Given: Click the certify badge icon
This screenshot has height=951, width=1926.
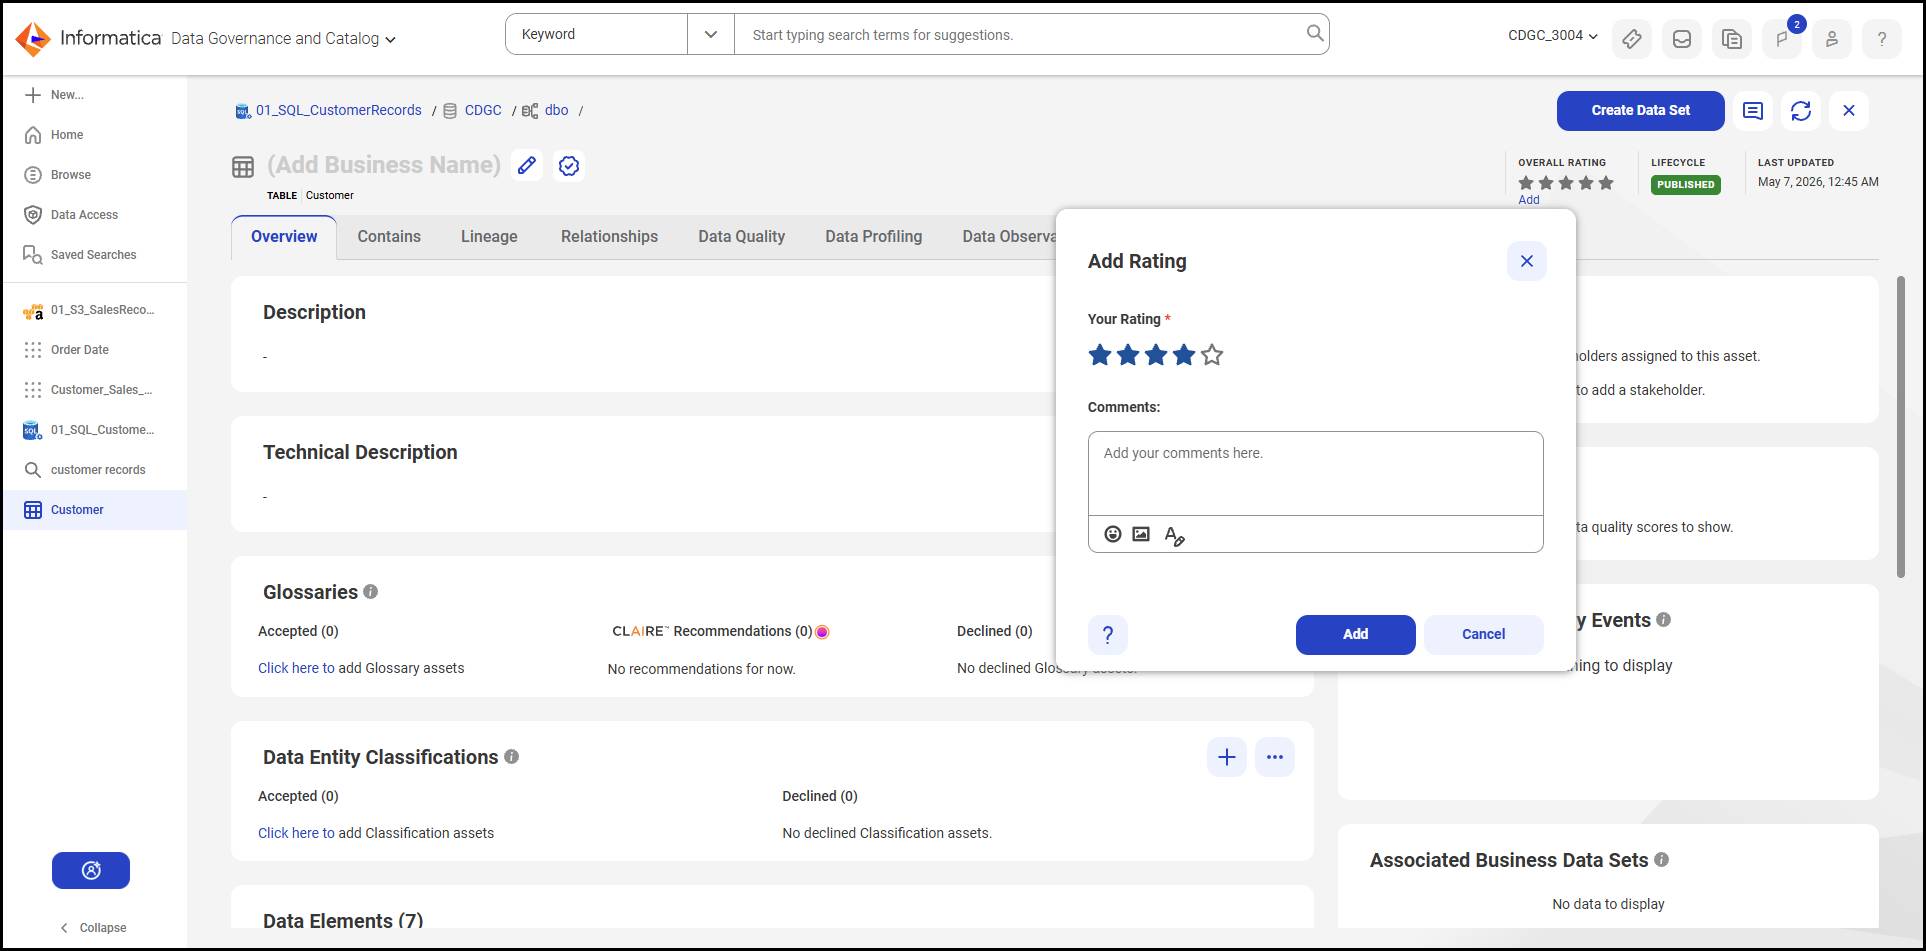Looking at the screenshot, I should click(569, 165).
